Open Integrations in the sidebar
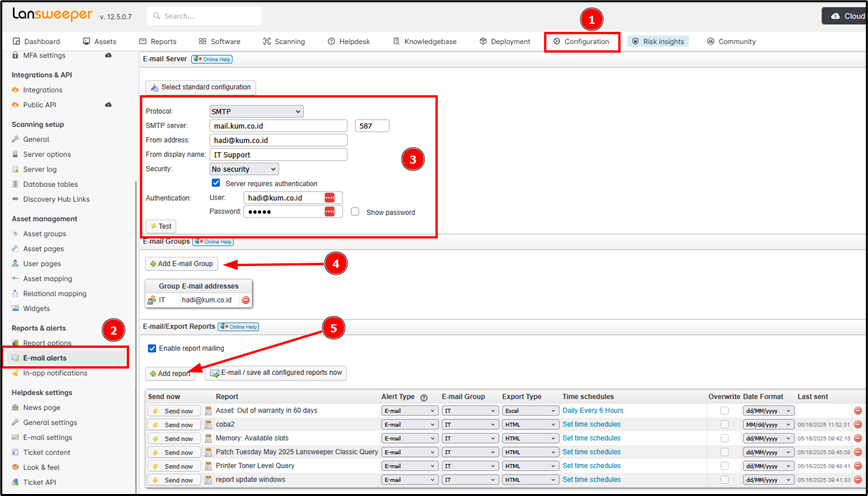Screen dimensions: 868x496 coord(43,90)
